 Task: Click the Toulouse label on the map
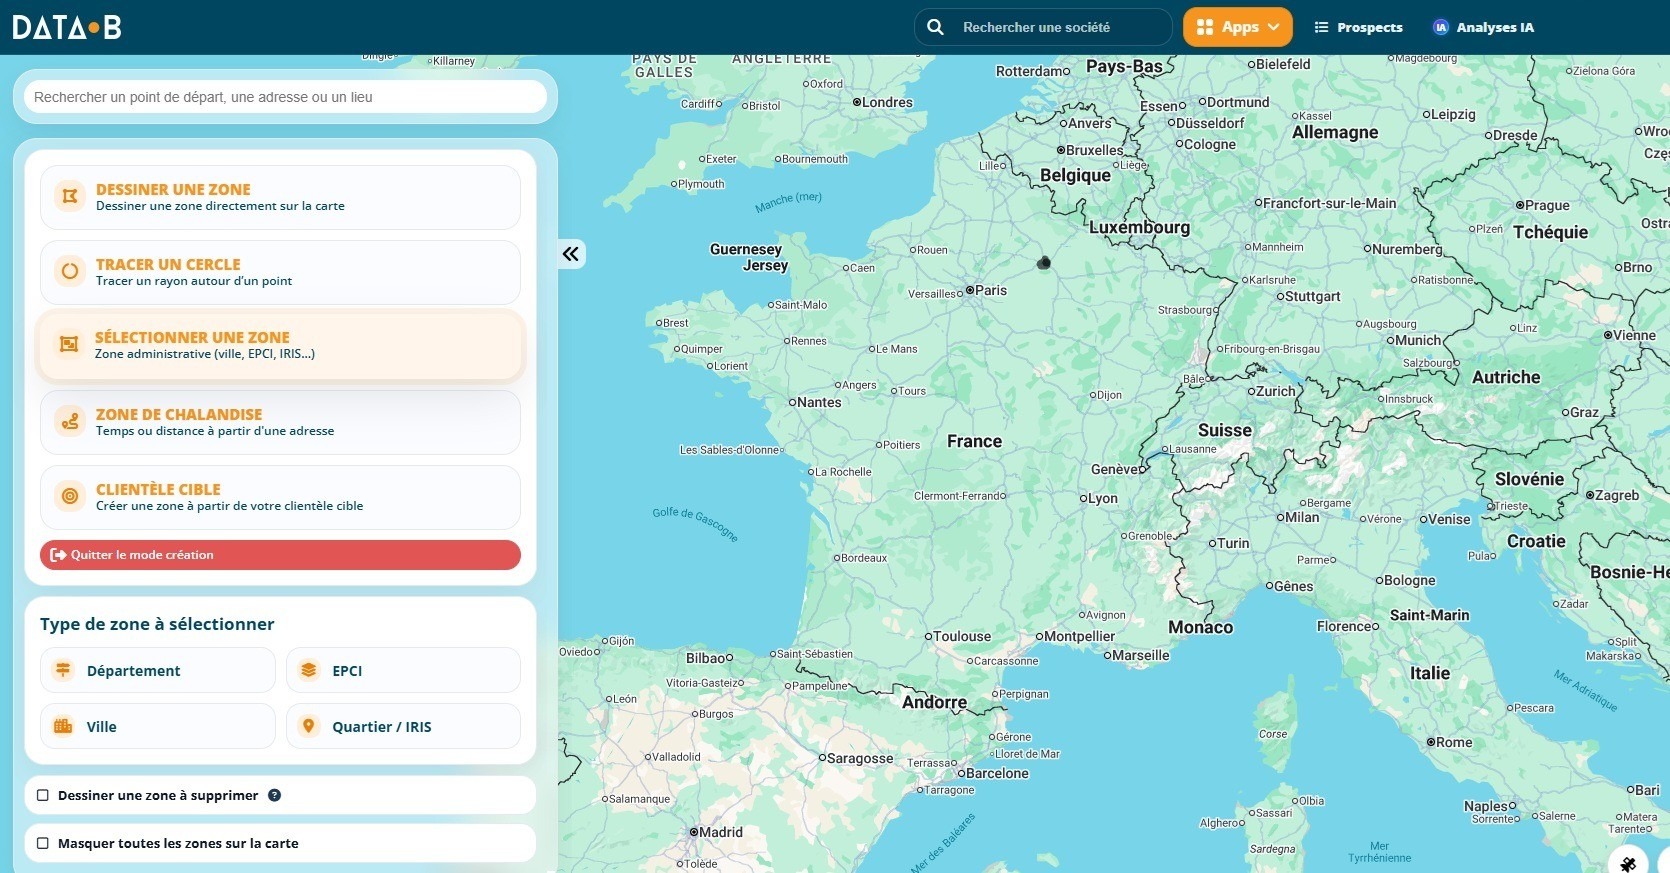pyautogui.click(x=961, y=636)
